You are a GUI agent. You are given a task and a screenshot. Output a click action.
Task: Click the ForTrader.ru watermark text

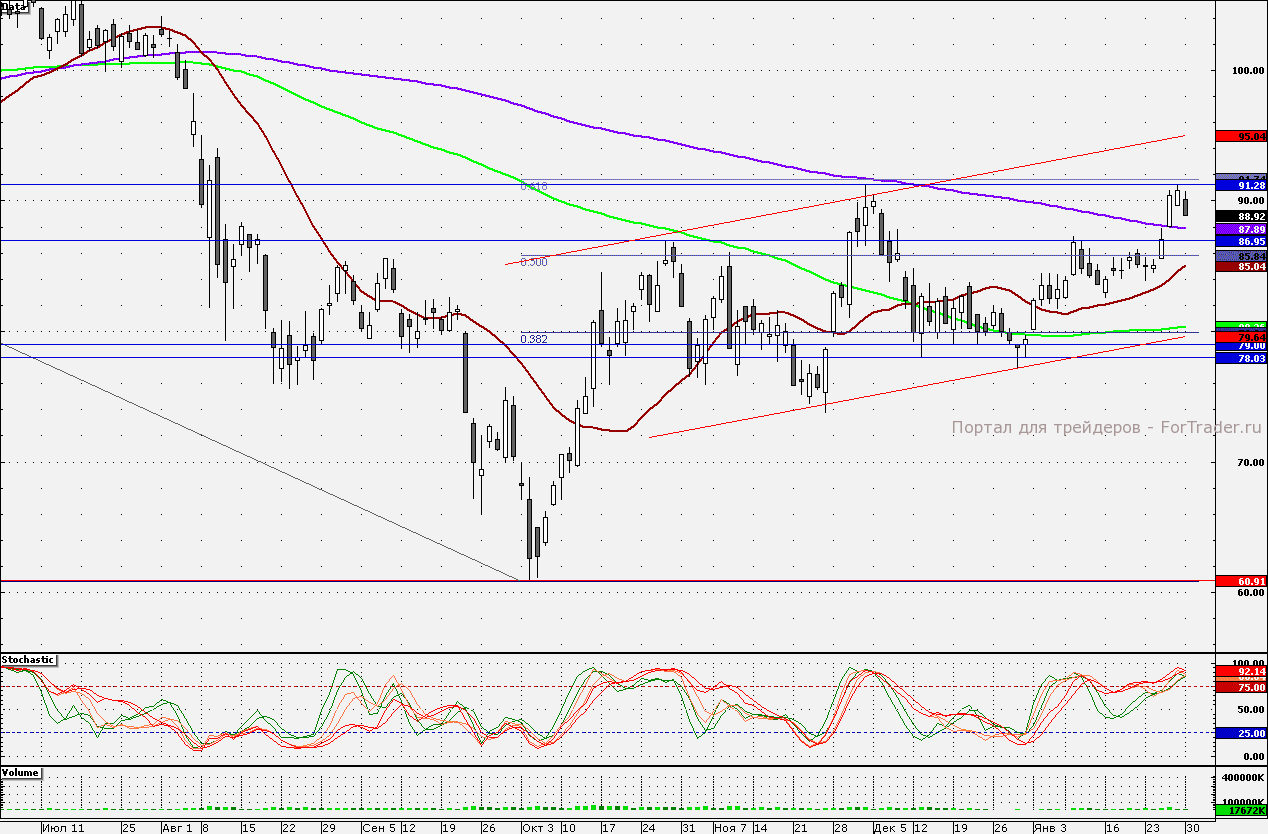1106,428
